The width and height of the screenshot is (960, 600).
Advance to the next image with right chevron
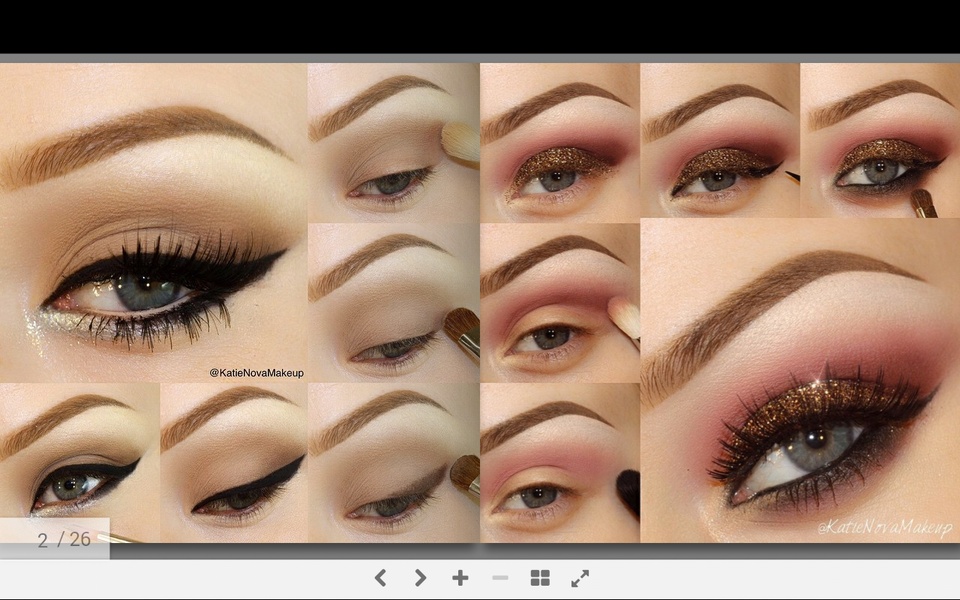pos(420,577)
